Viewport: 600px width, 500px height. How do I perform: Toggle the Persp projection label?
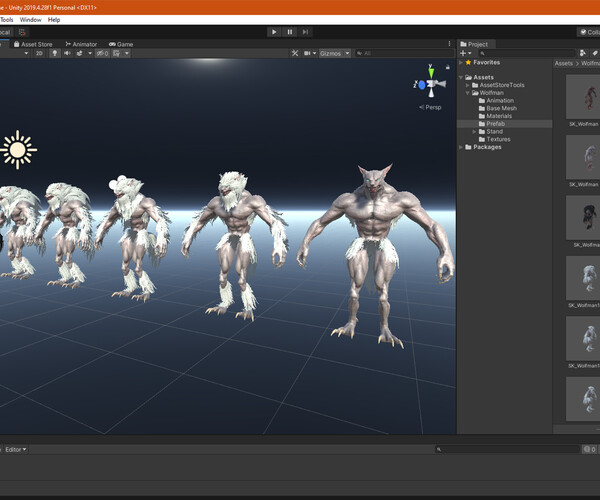[430, 107]
